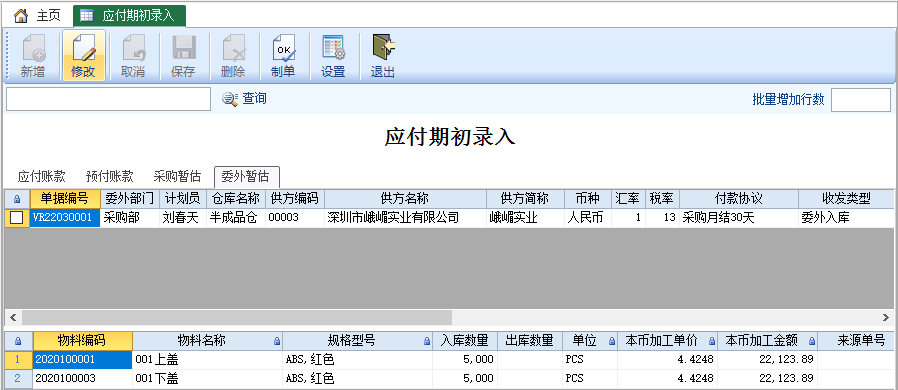
Task: Click the 峨嵋实业 supplier short name cell
Action: pyautogui.click(x=525, y=218)
